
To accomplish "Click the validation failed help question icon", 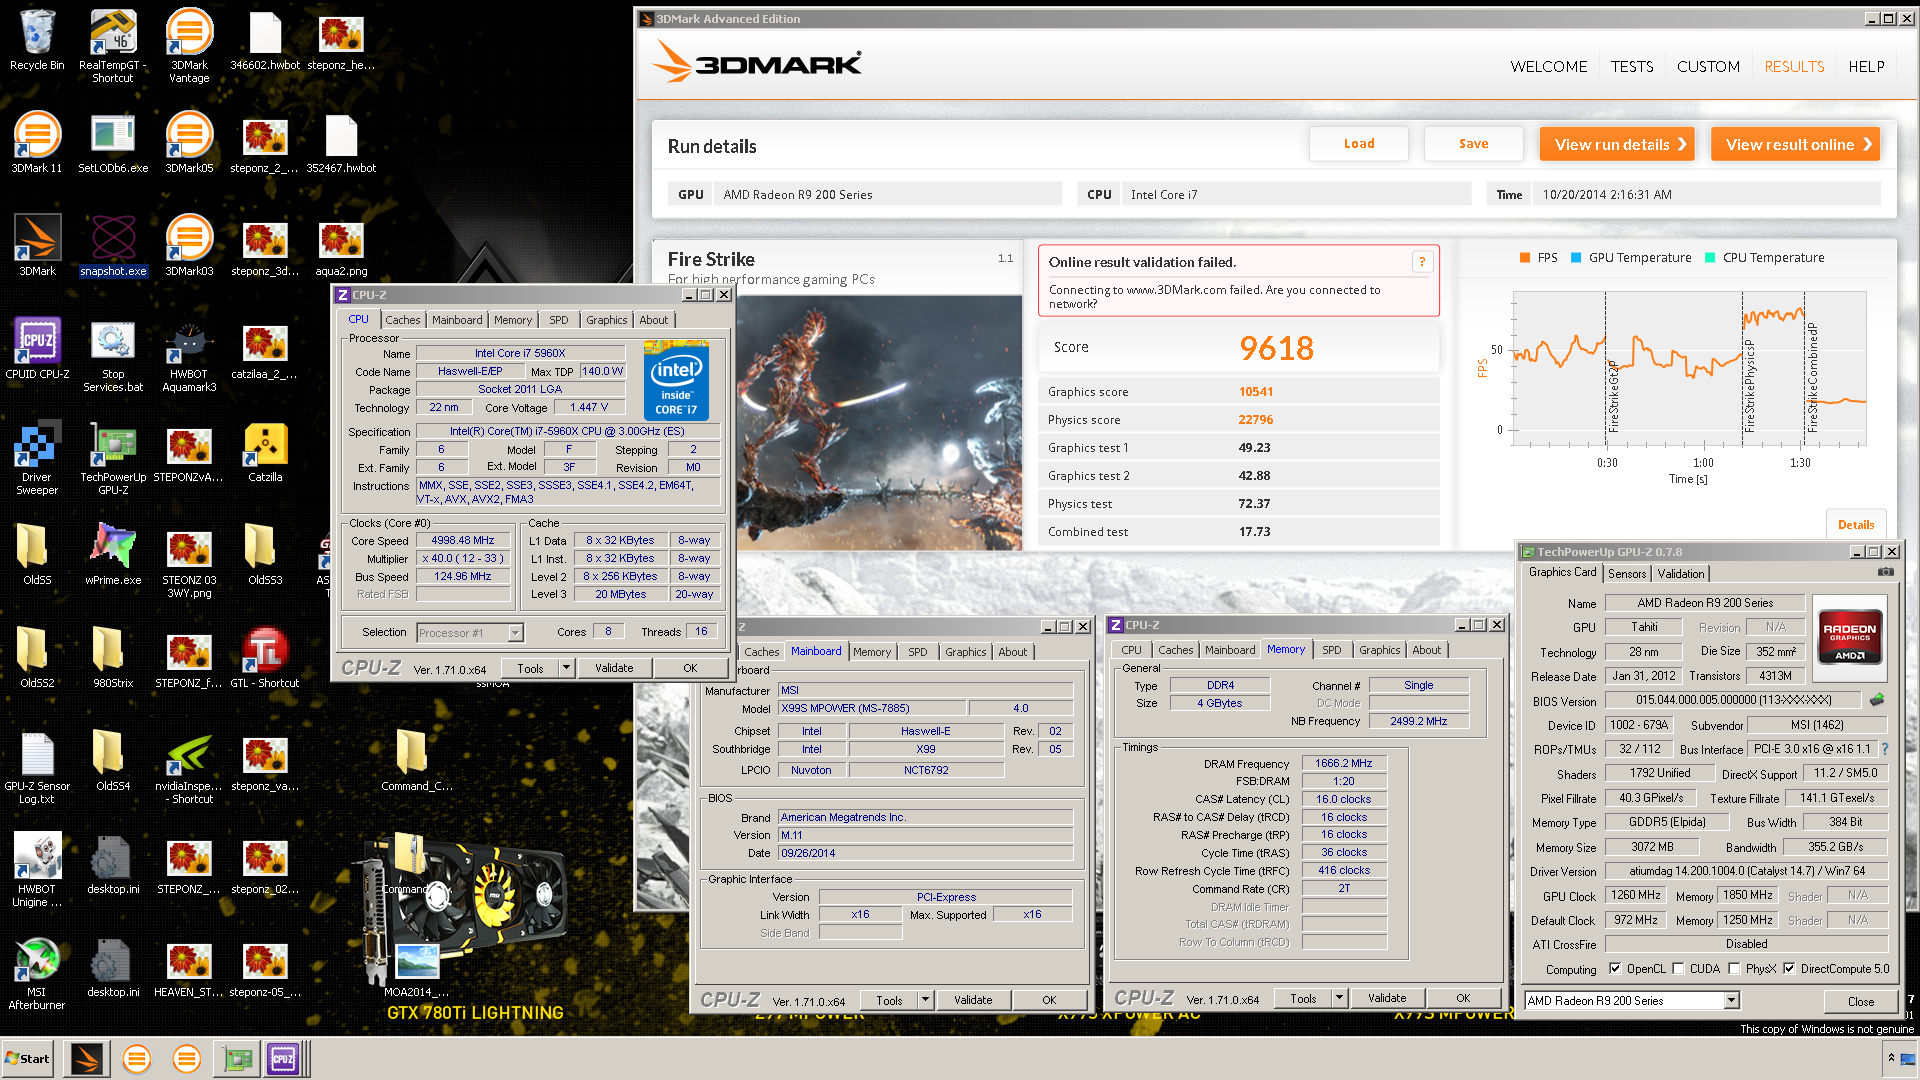I will [x=1422, y=262].
